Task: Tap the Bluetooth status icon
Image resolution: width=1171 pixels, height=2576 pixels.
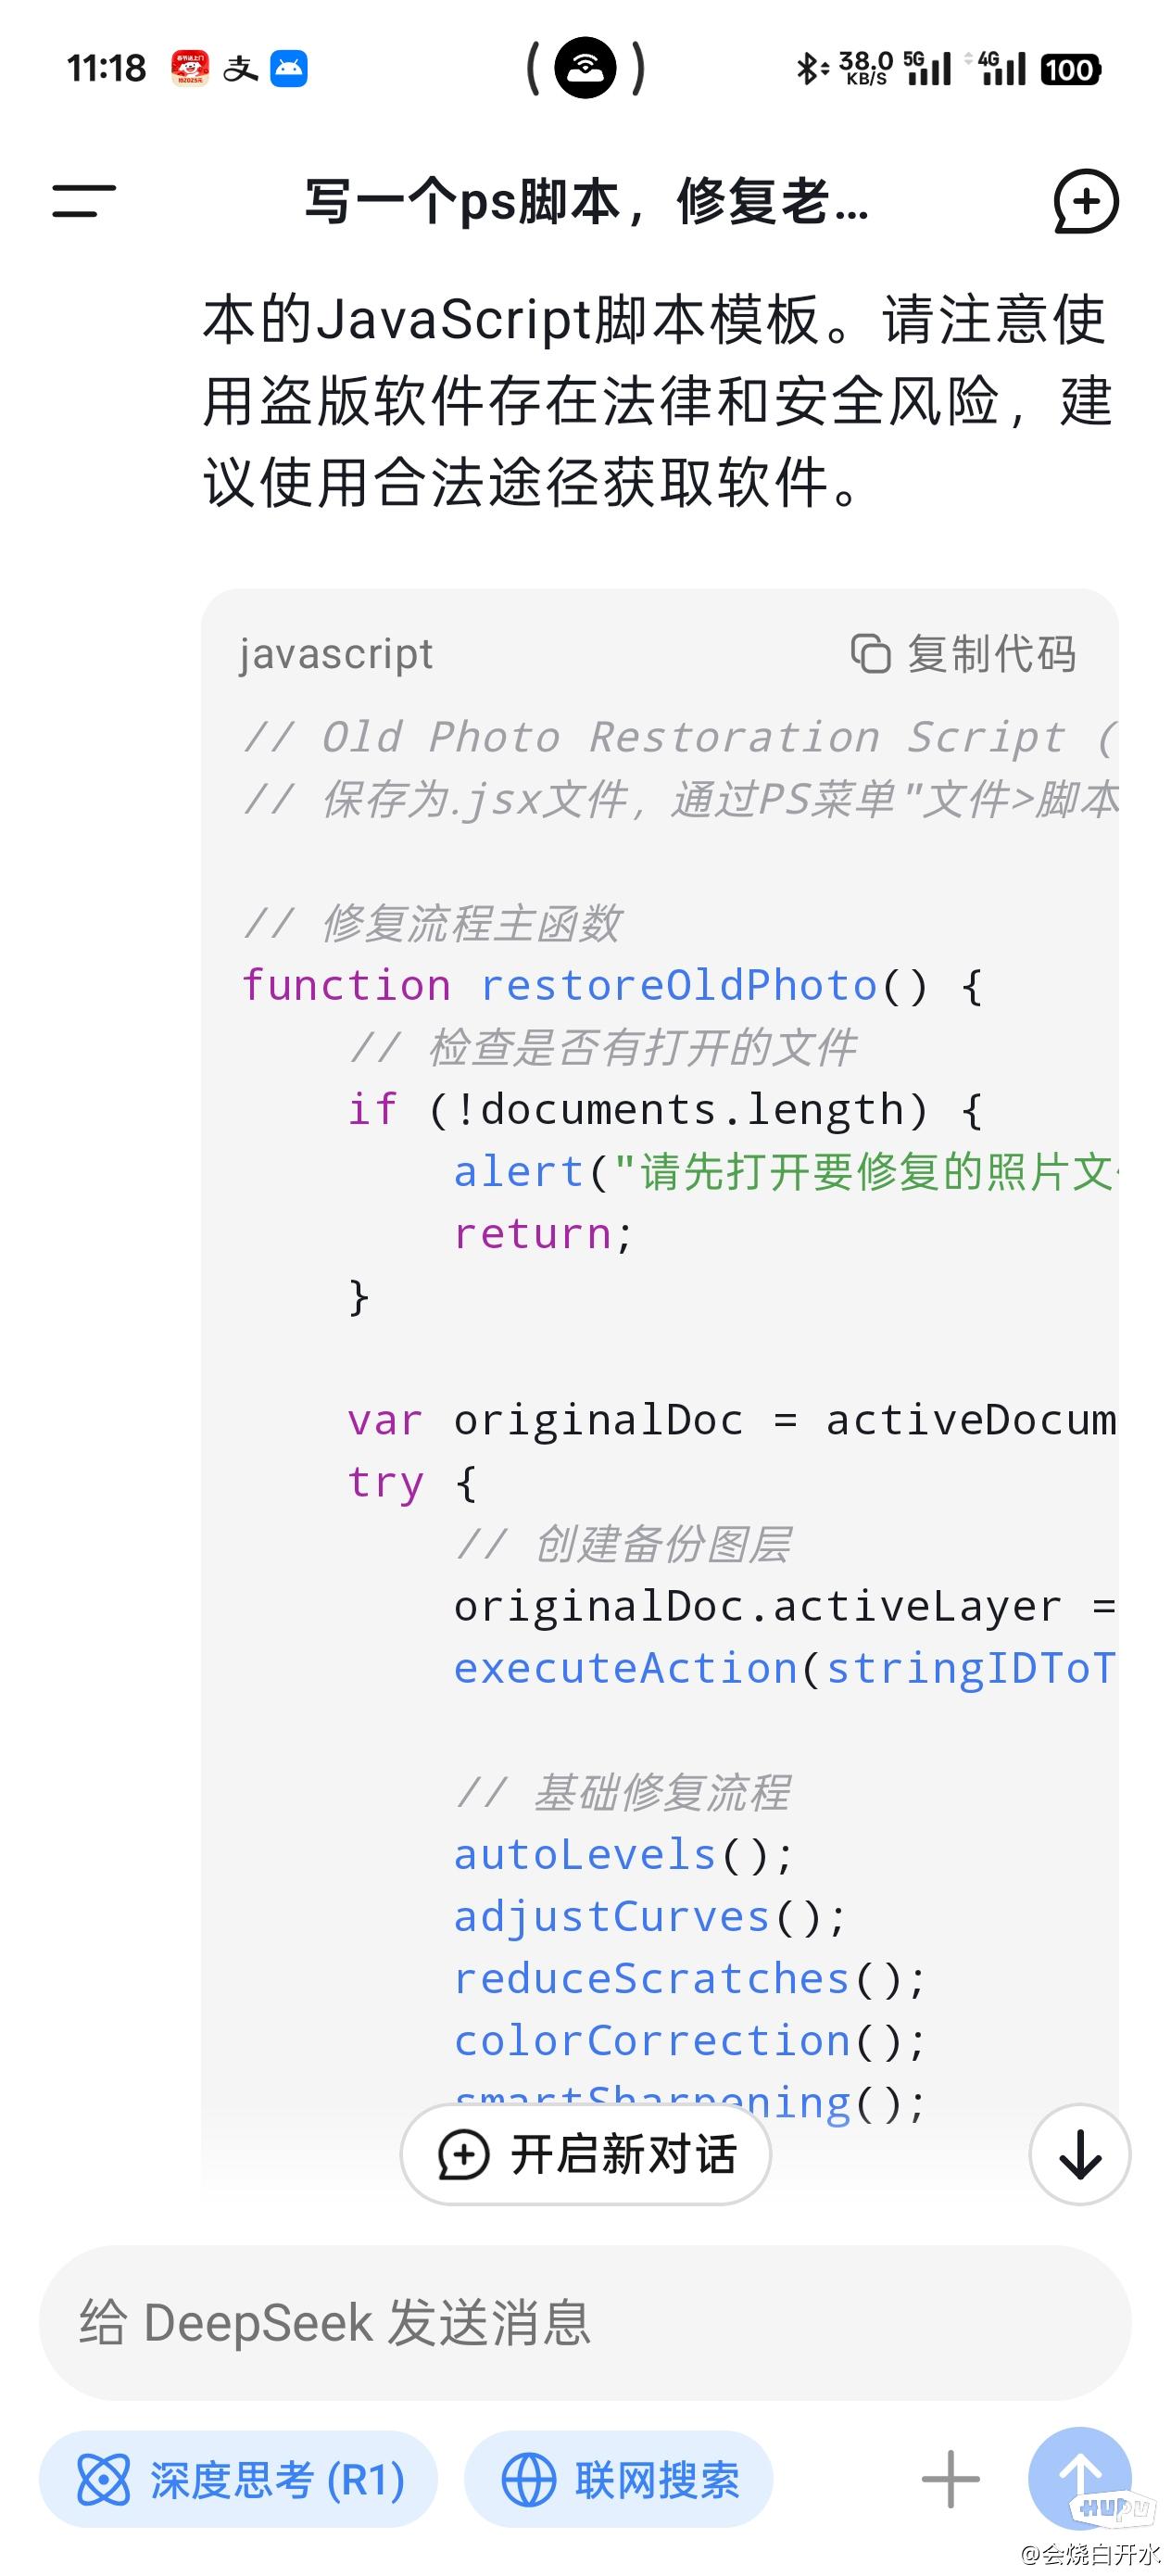Action: point(811,69)
